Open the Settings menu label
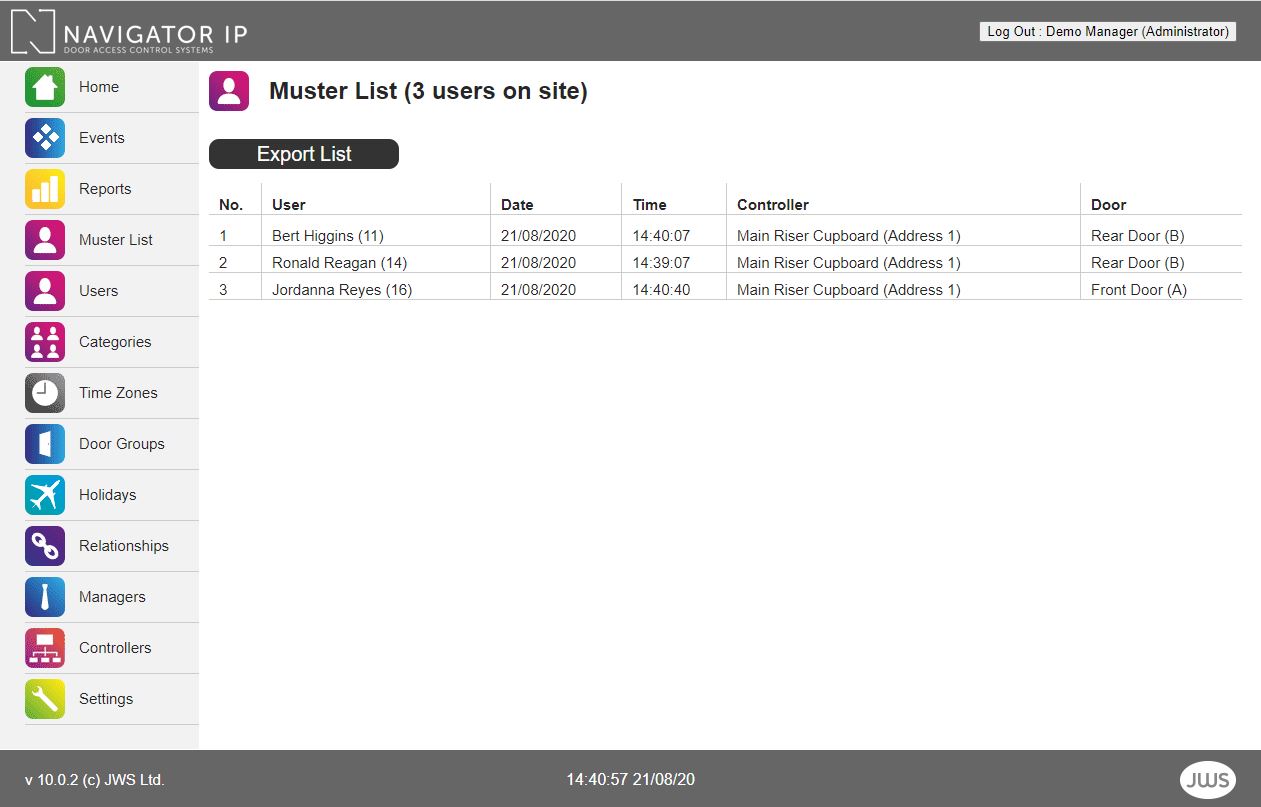 coord(106,699)
